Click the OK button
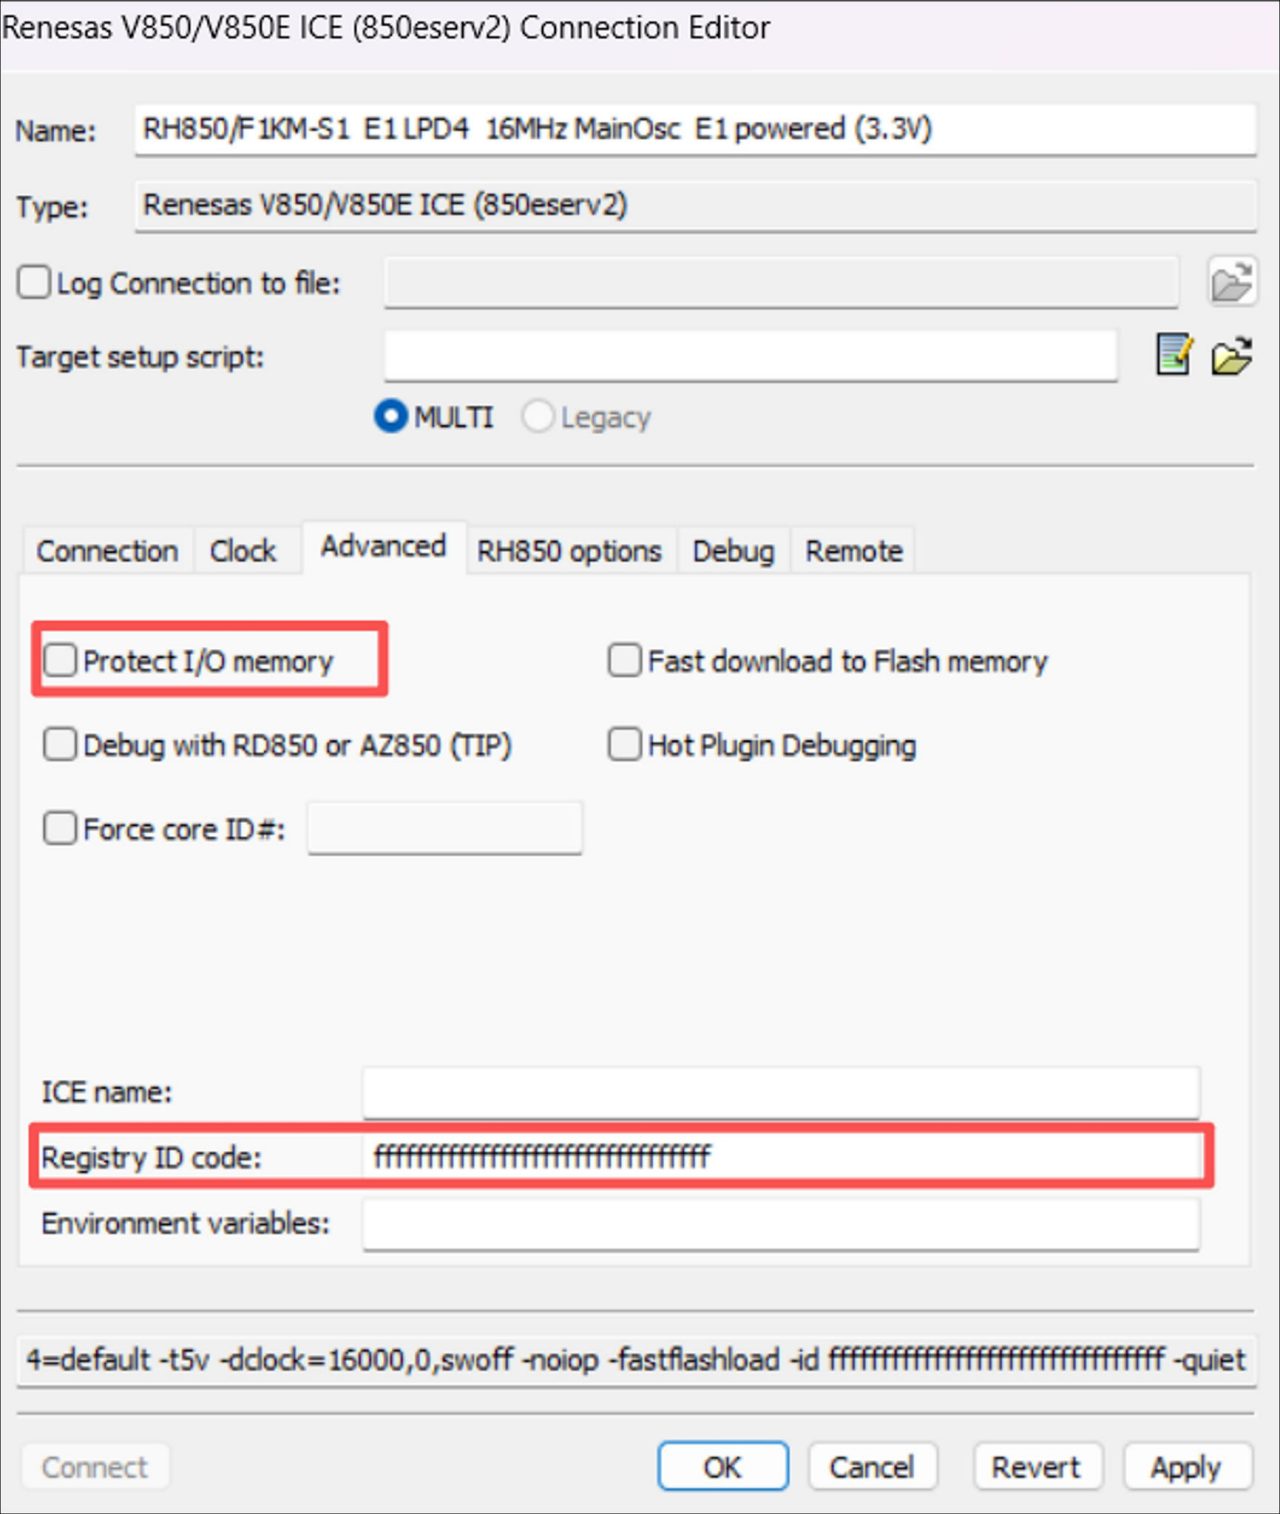This screenshot has width=1280, height=1514. click(723, 1467)
